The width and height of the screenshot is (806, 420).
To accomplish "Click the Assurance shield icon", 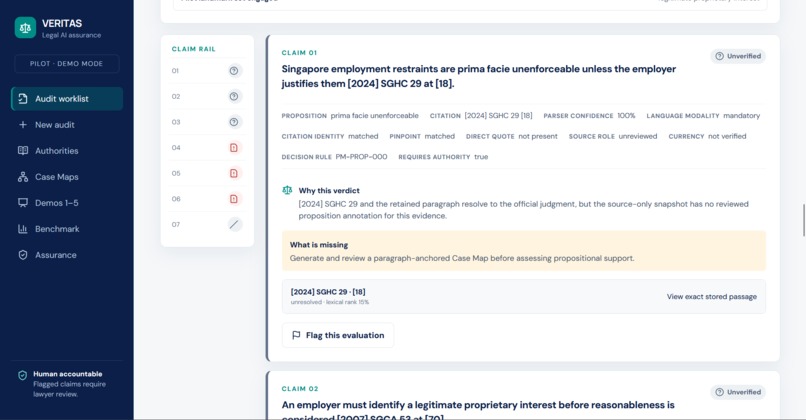I will coord(23,255).
